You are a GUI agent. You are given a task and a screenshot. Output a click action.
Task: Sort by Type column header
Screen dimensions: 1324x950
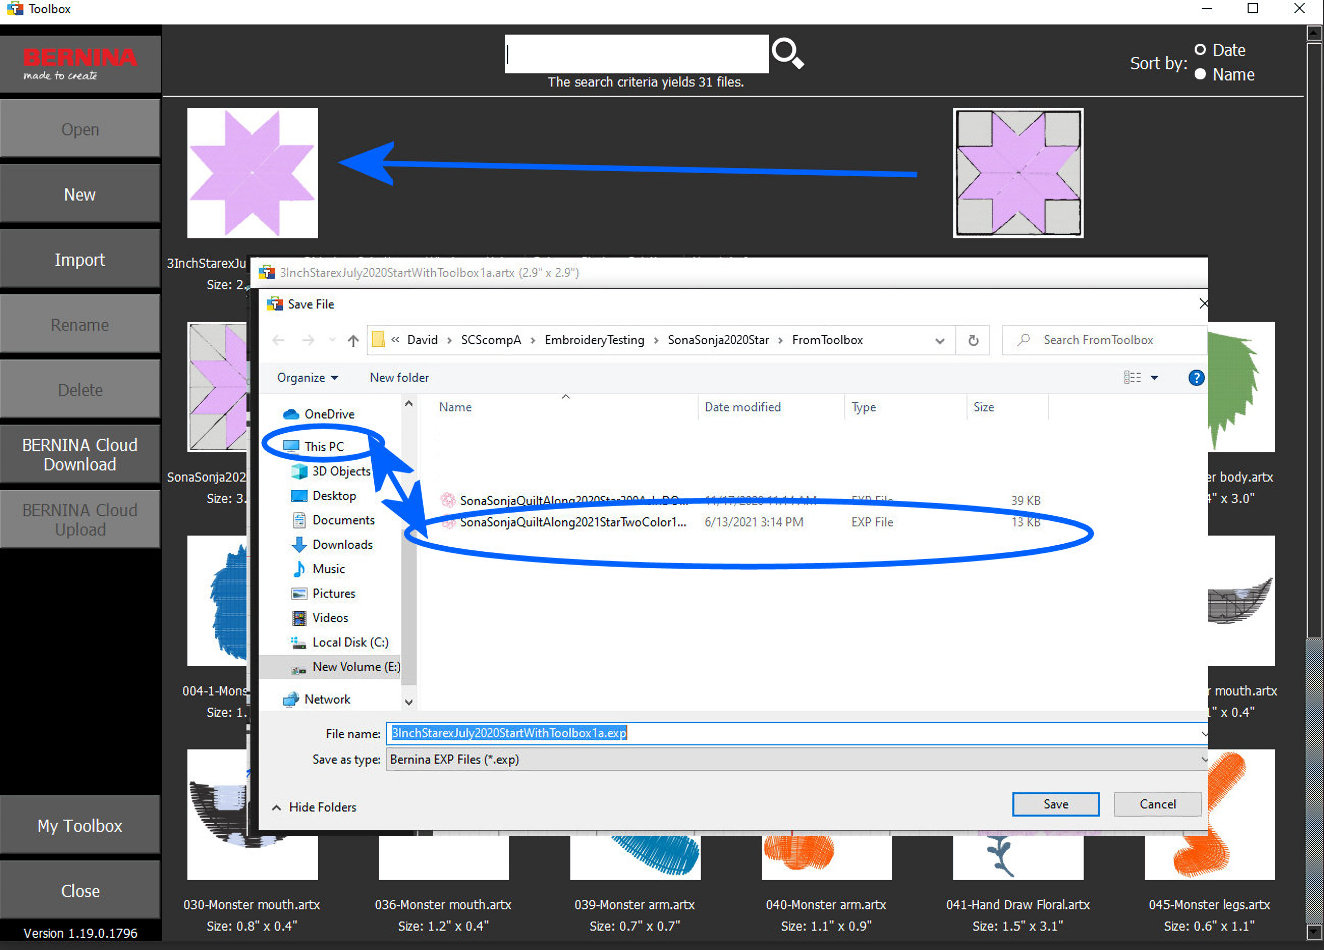(864, 407)
